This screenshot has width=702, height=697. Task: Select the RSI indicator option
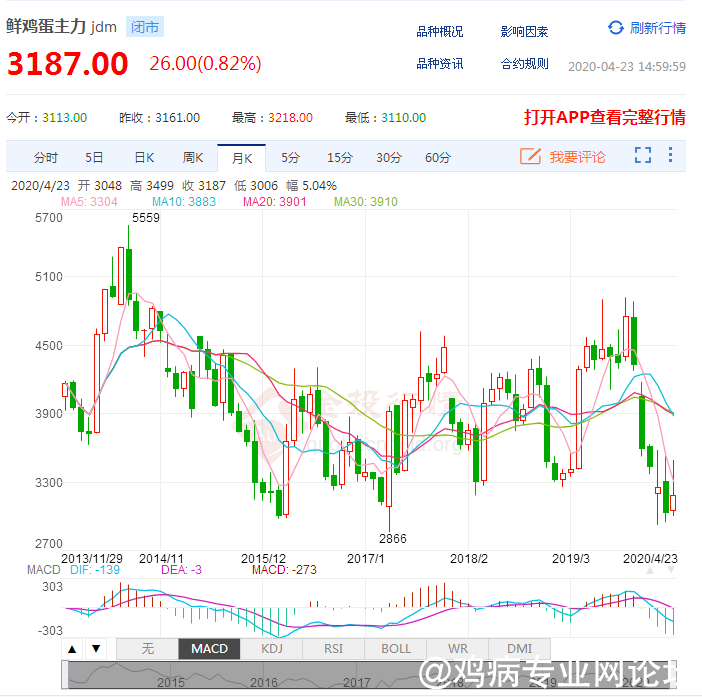[x=334, y=649]
